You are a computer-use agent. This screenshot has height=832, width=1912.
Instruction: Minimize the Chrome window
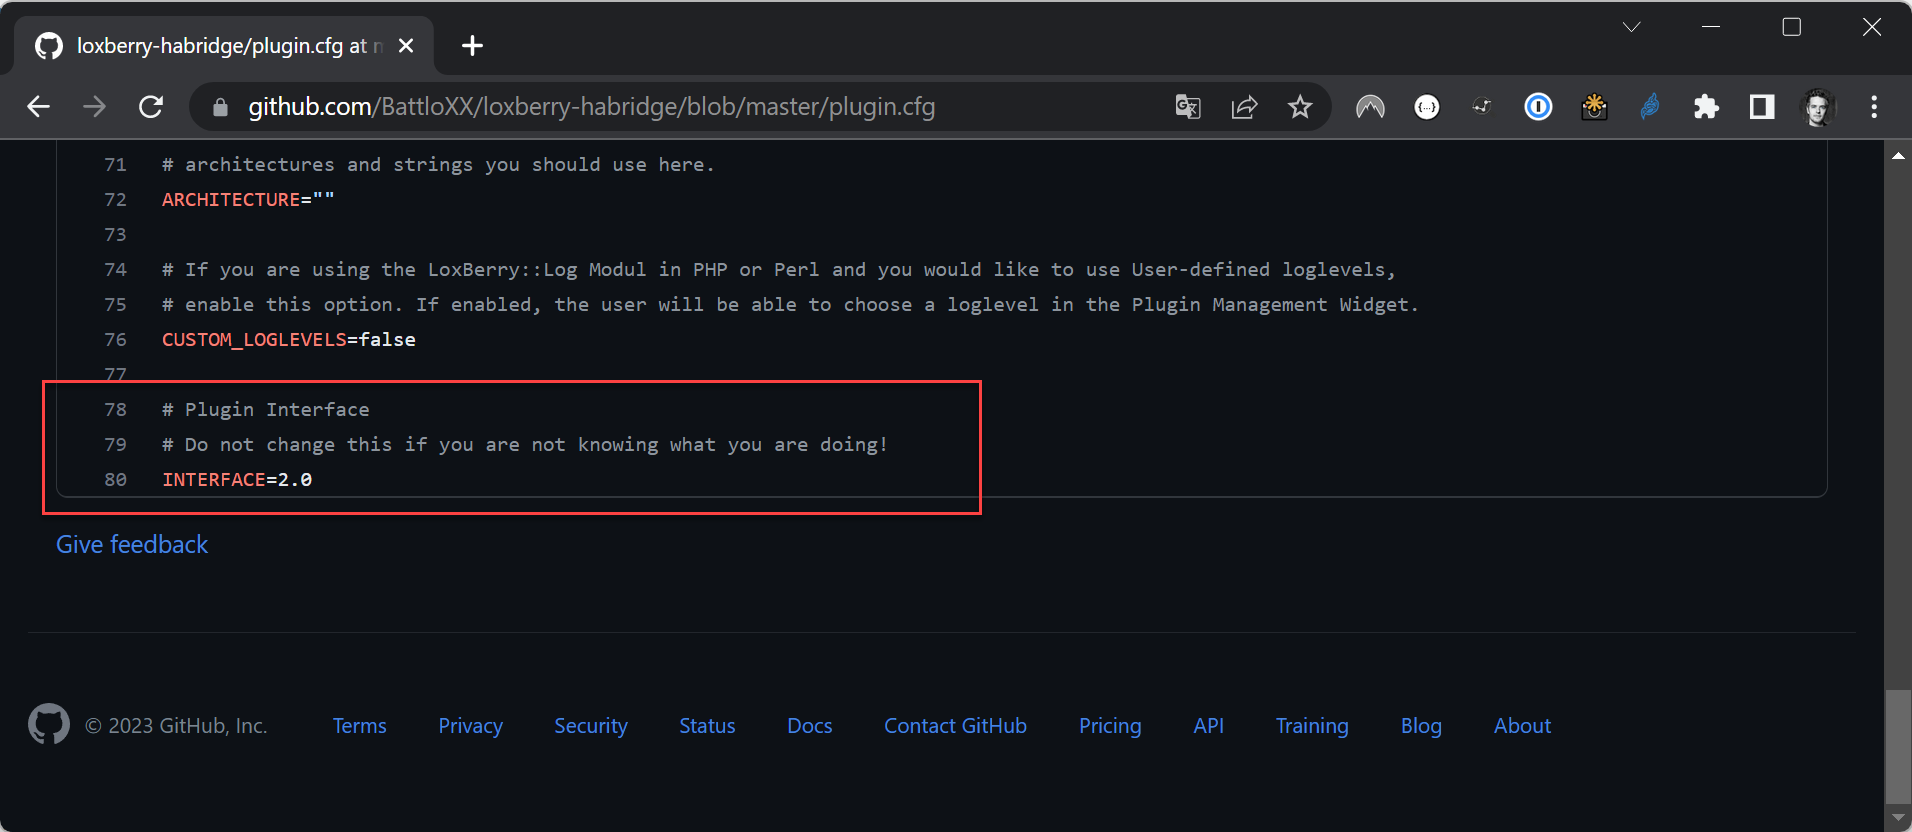(x=1711, y=27)
